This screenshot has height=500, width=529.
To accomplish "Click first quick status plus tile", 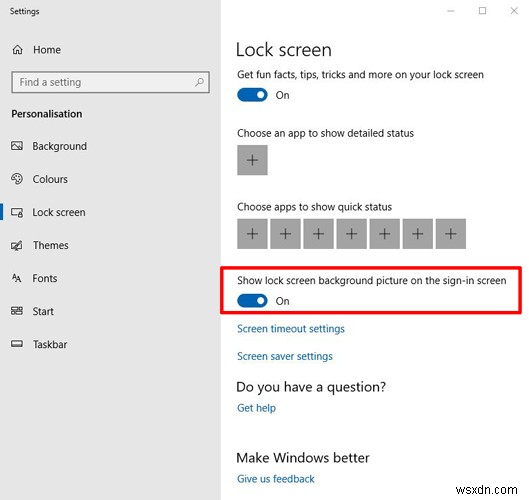I will coord(252,234).
